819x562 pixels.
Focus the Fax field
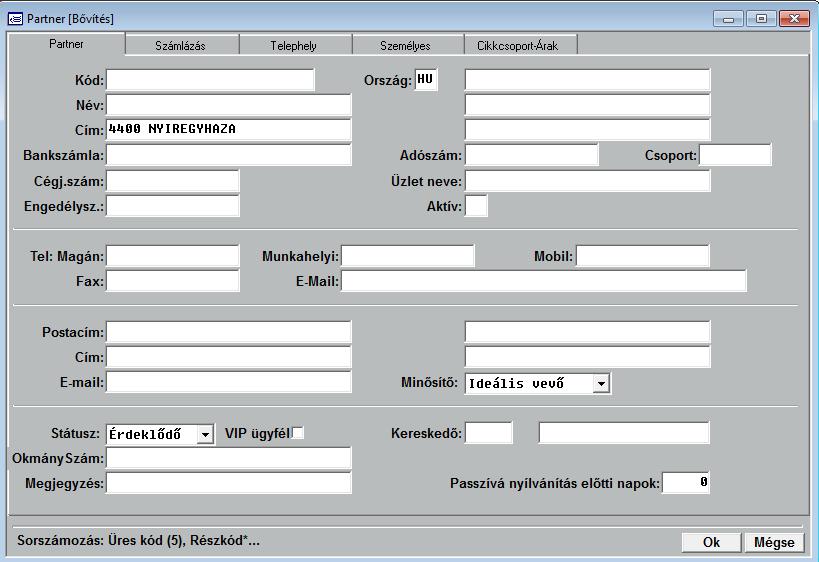point(173,281)
